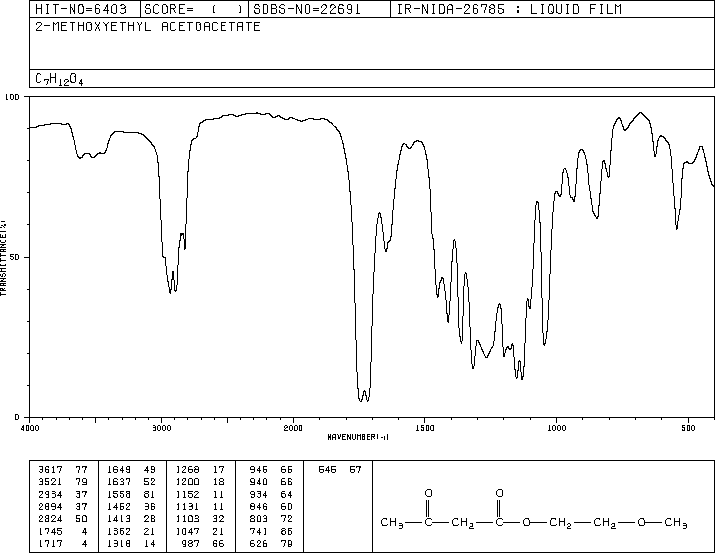Click the 3000 wavenumber axis label
This screenshot has height=553, width=715.
tap(161, 428)
